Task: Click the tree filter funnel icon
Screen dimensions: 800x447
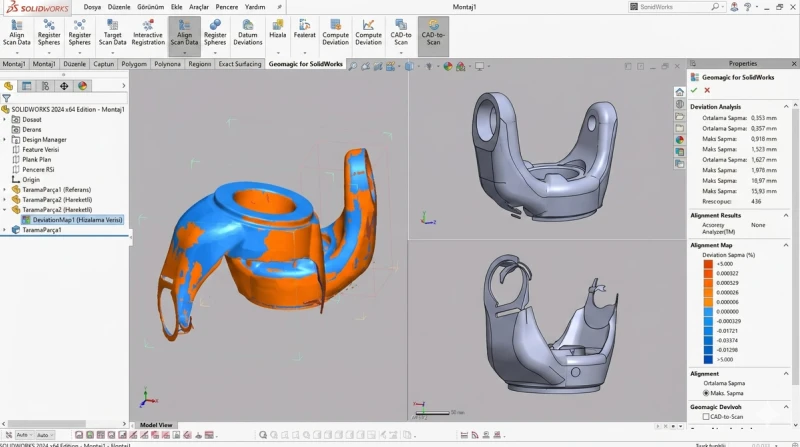Action: pyautogui.click(x=6, y=98)
